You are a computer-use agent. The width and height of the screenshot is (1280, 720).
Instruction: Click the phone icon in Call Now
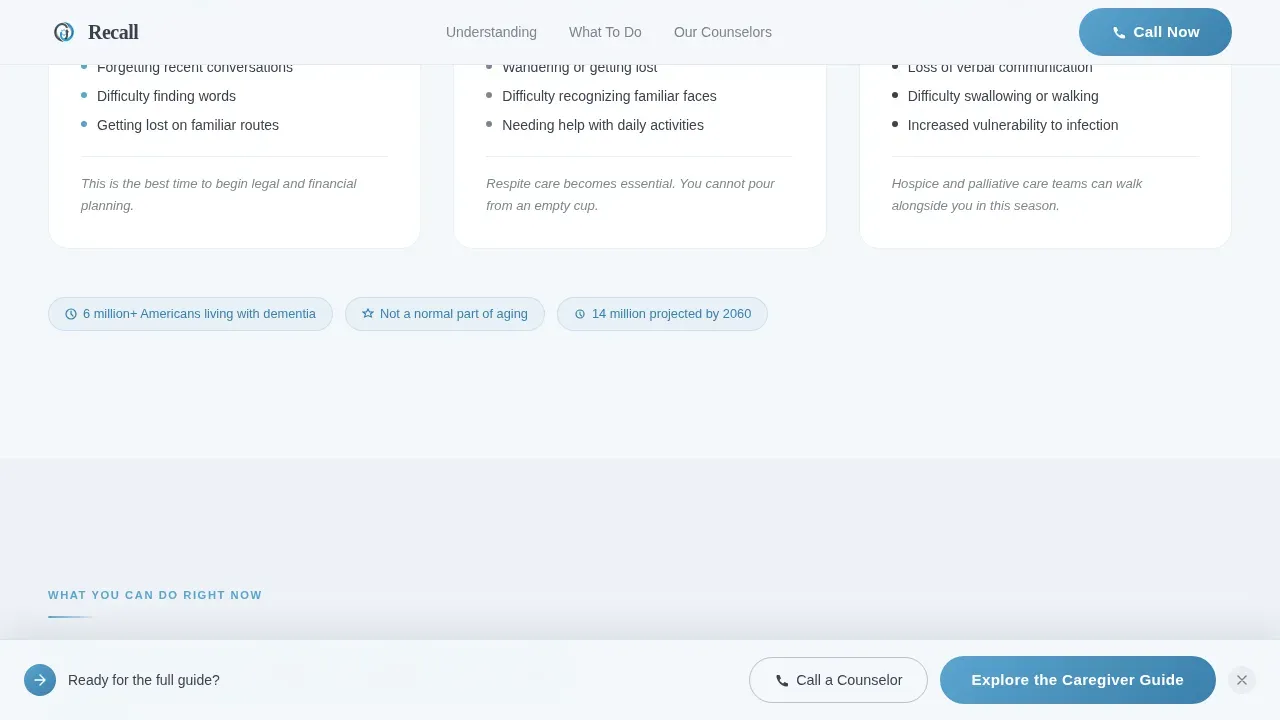(x=1119, y=32)
